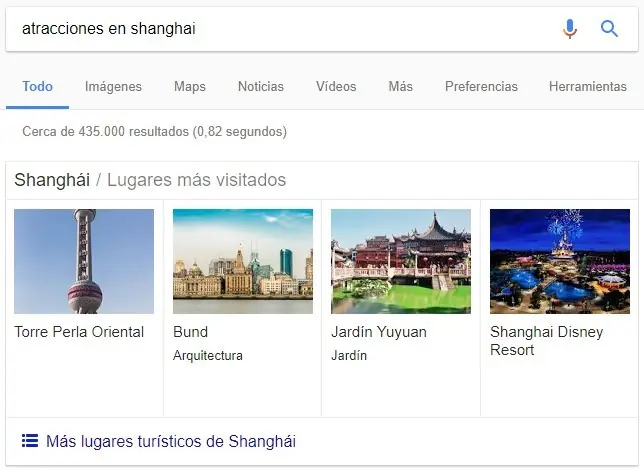Image resolution: width=644 pixels, height=470 pixels.
Task: Open the Bund skyline thumbnail
Action: [243, 261]
